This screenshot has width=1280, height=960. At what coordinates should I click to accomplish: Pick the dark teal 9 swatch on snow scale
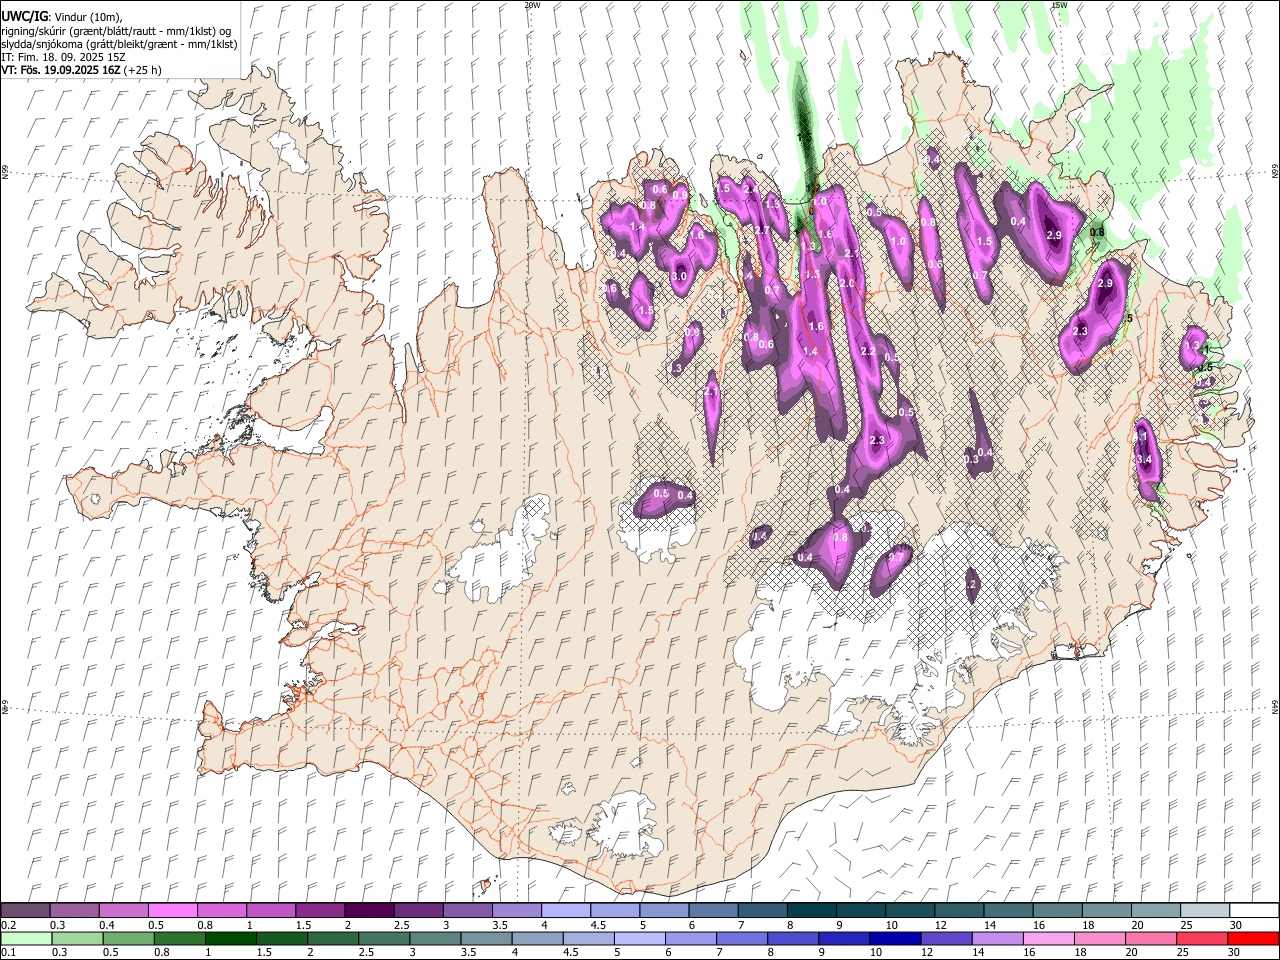tap(860, 911)
